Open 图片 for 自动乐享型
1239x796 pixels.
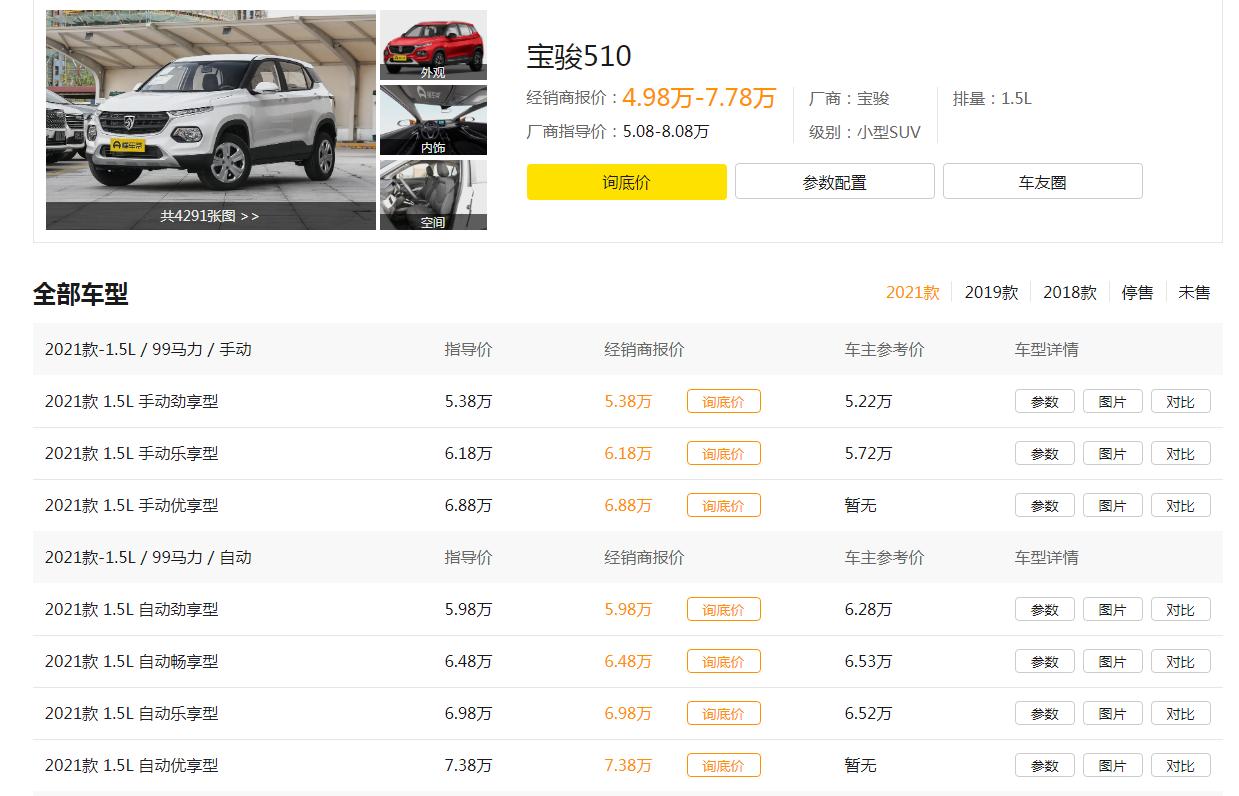[1113, 713]
